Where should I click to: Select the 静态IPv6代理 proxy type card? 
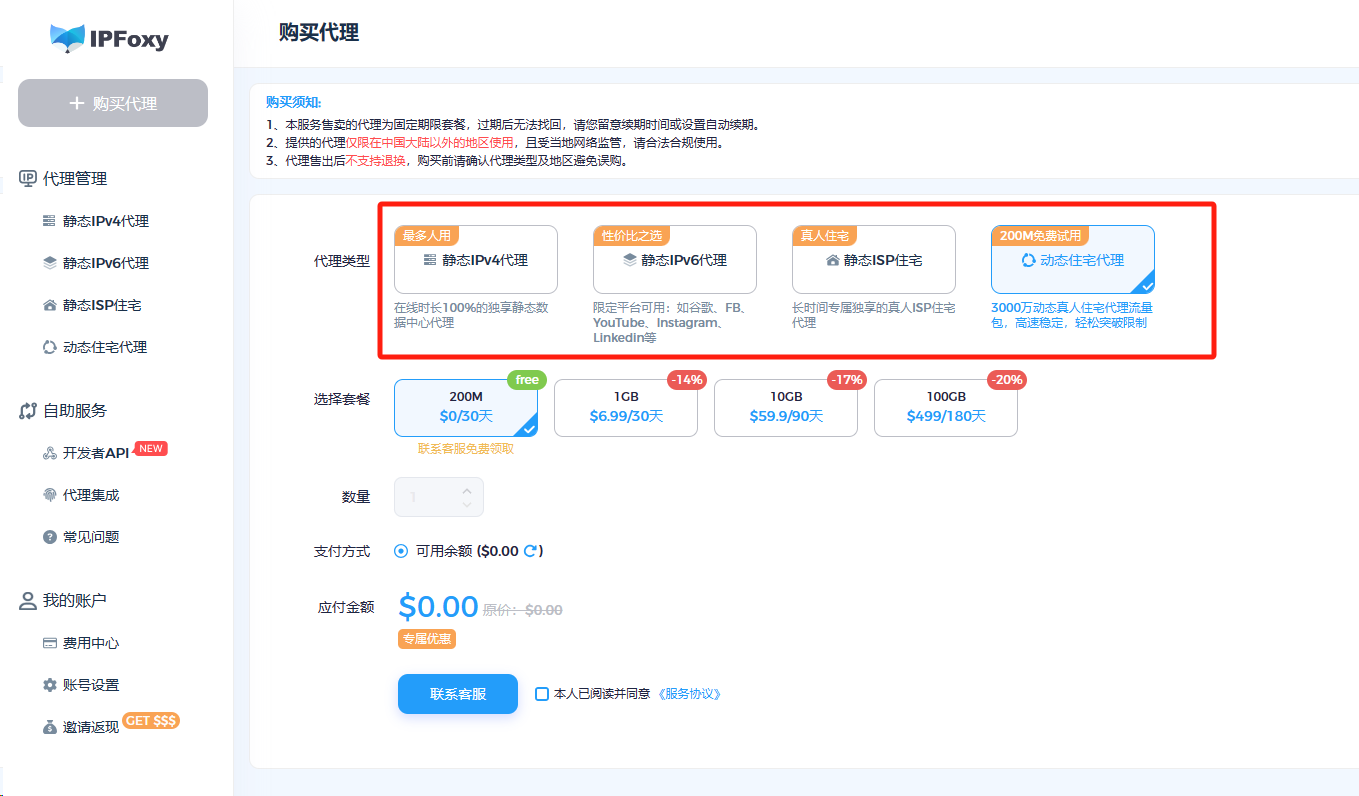pyautogui.click(x=675, y=259)
